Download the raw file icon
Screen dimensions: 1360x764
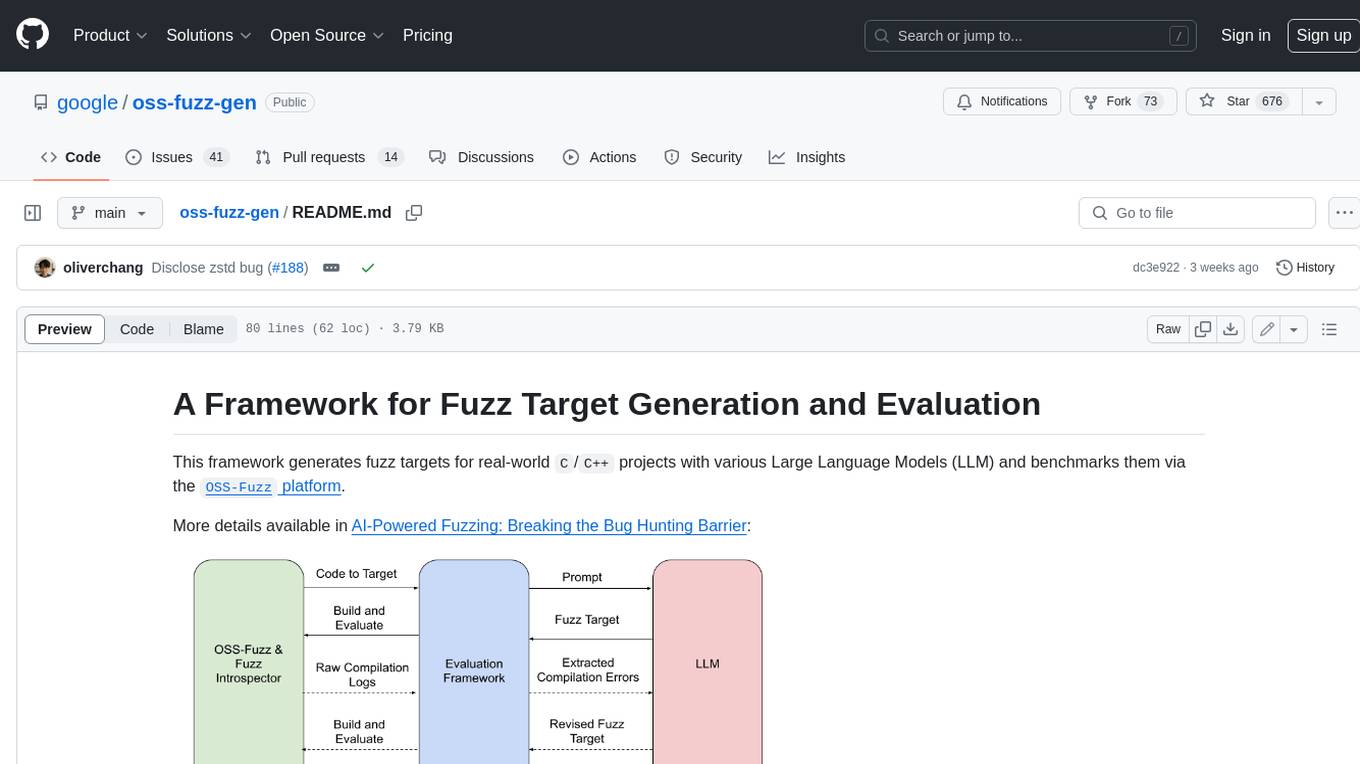coord(1232,329)
